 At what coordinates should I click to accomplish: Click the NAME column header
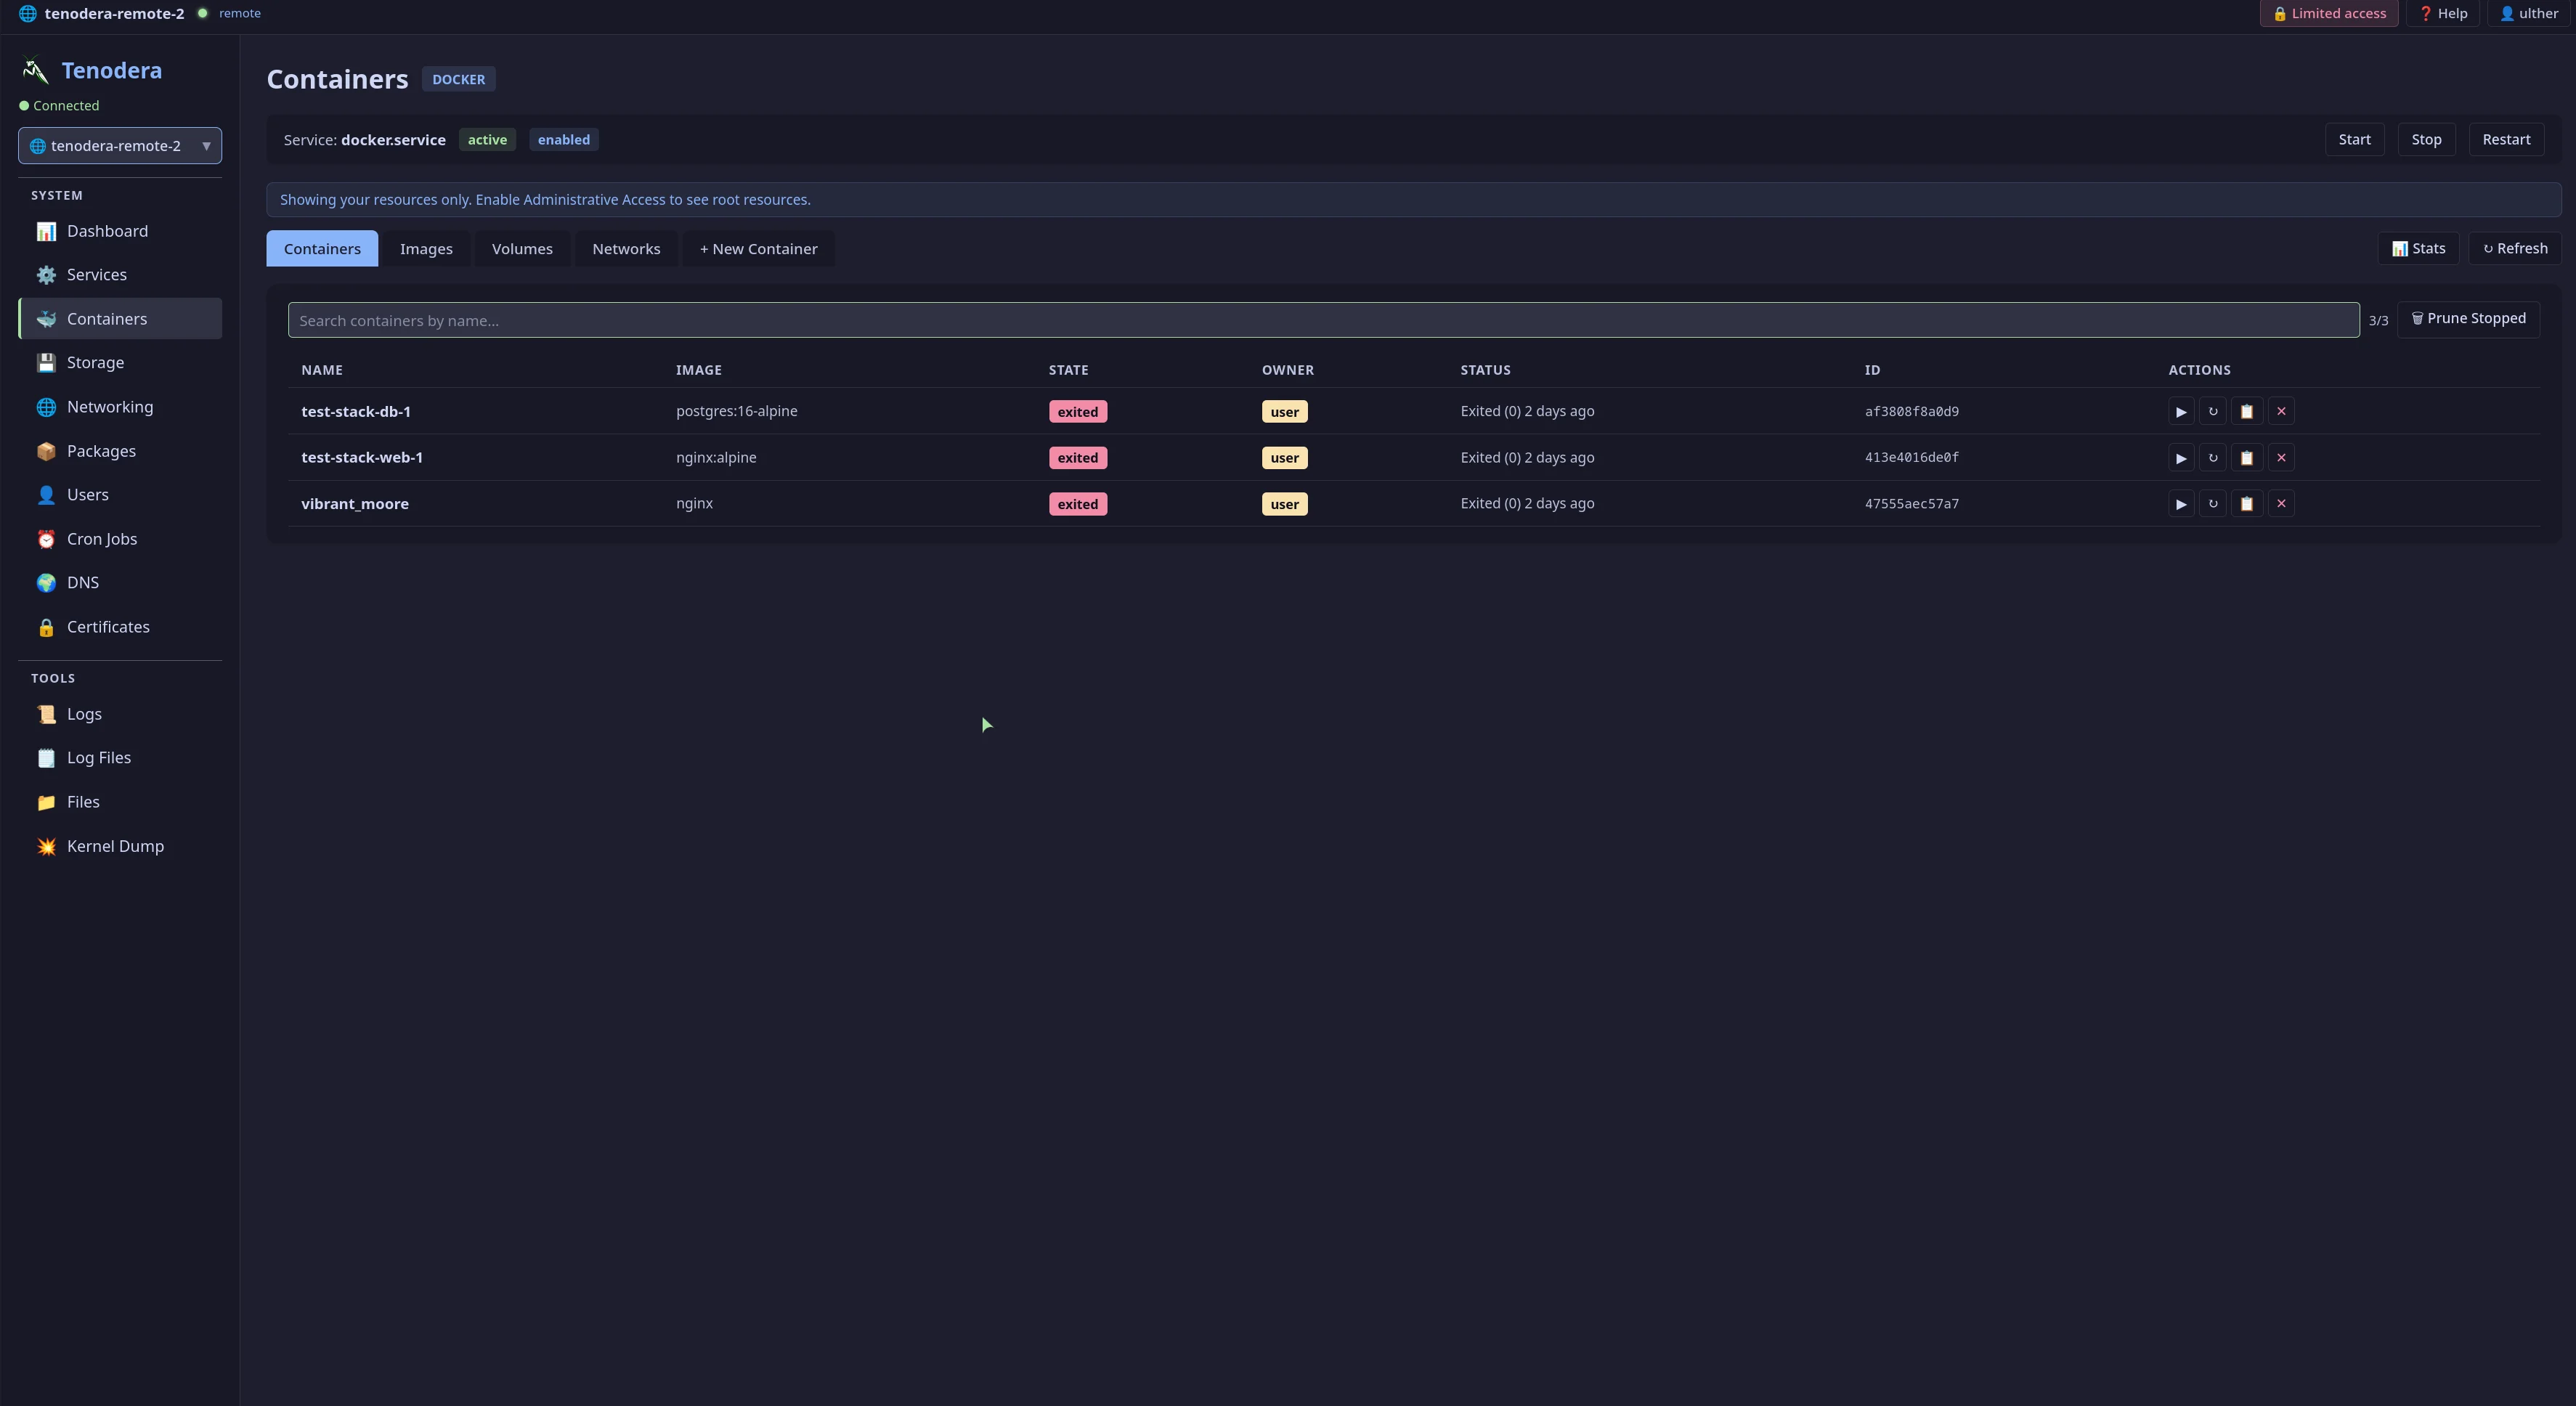pyautogui.click(x=322, y=370)
